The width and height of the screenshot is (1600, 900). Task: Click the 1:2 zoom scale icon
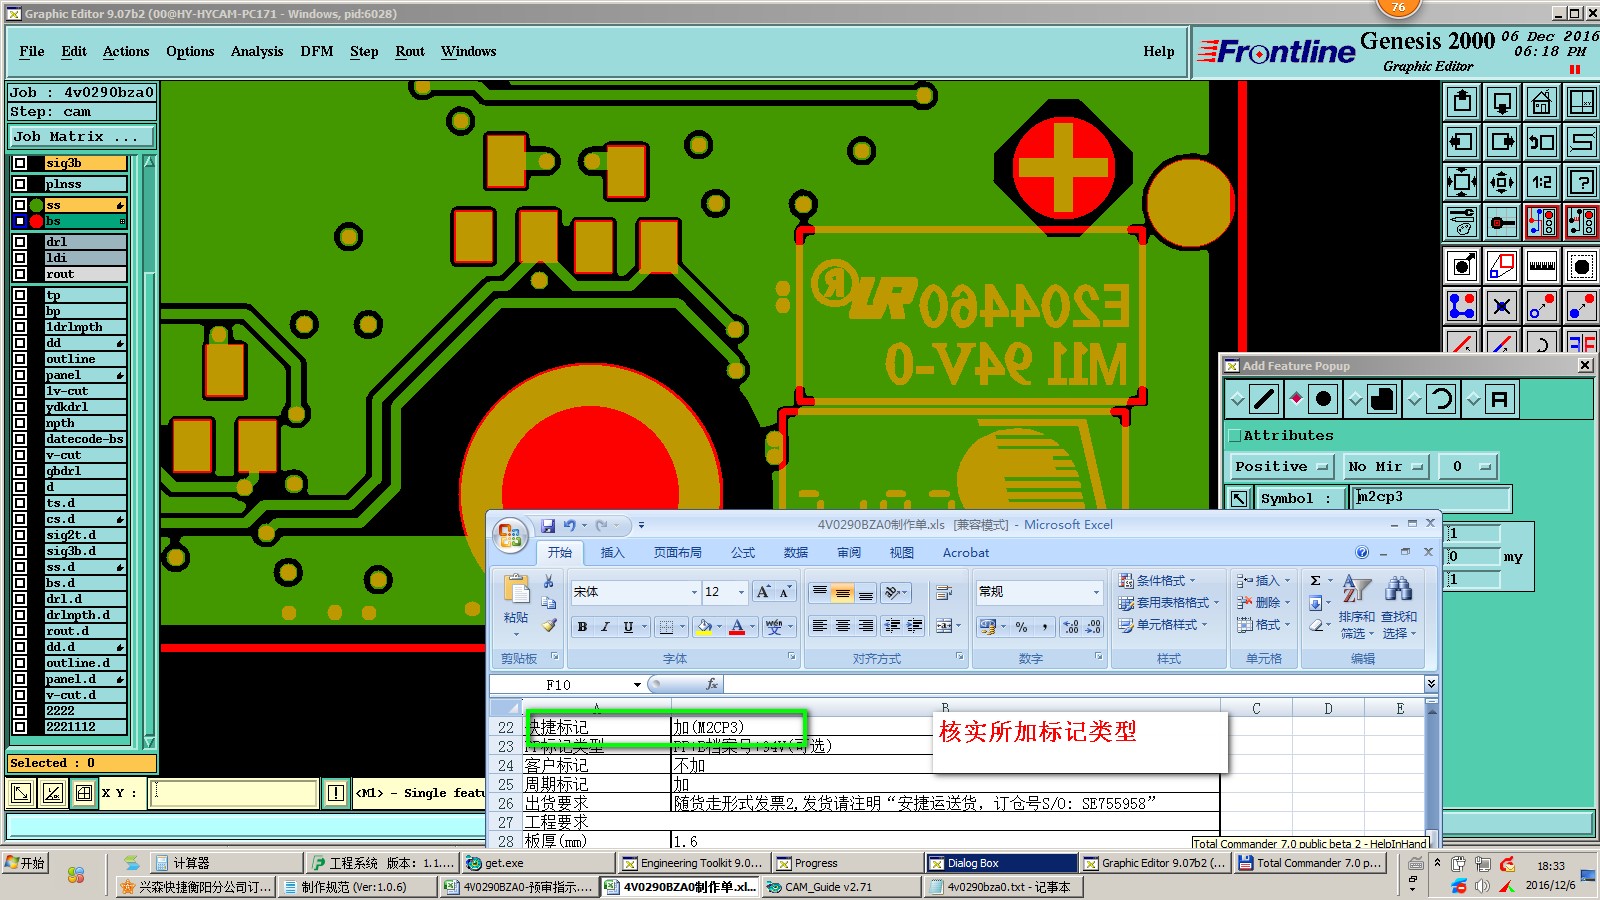[1542, 182]
